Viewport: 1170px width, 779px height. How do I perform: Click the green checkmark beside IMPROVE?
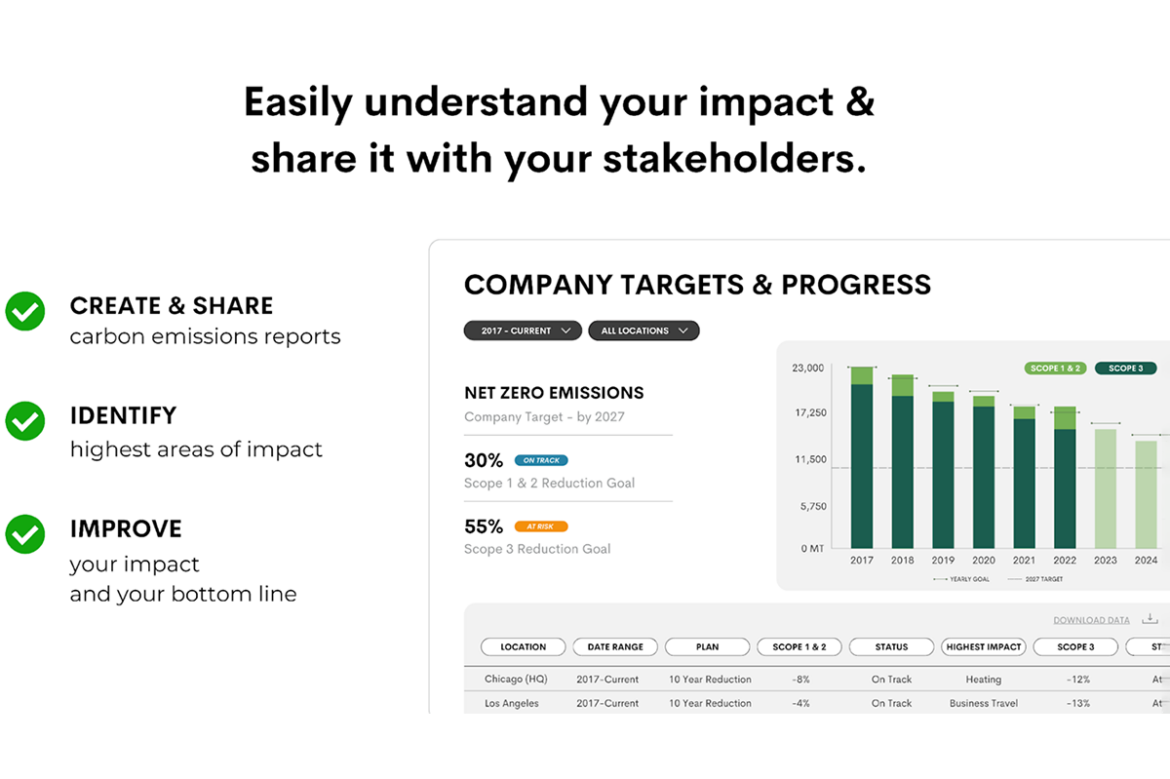click(x=25, y=535)
